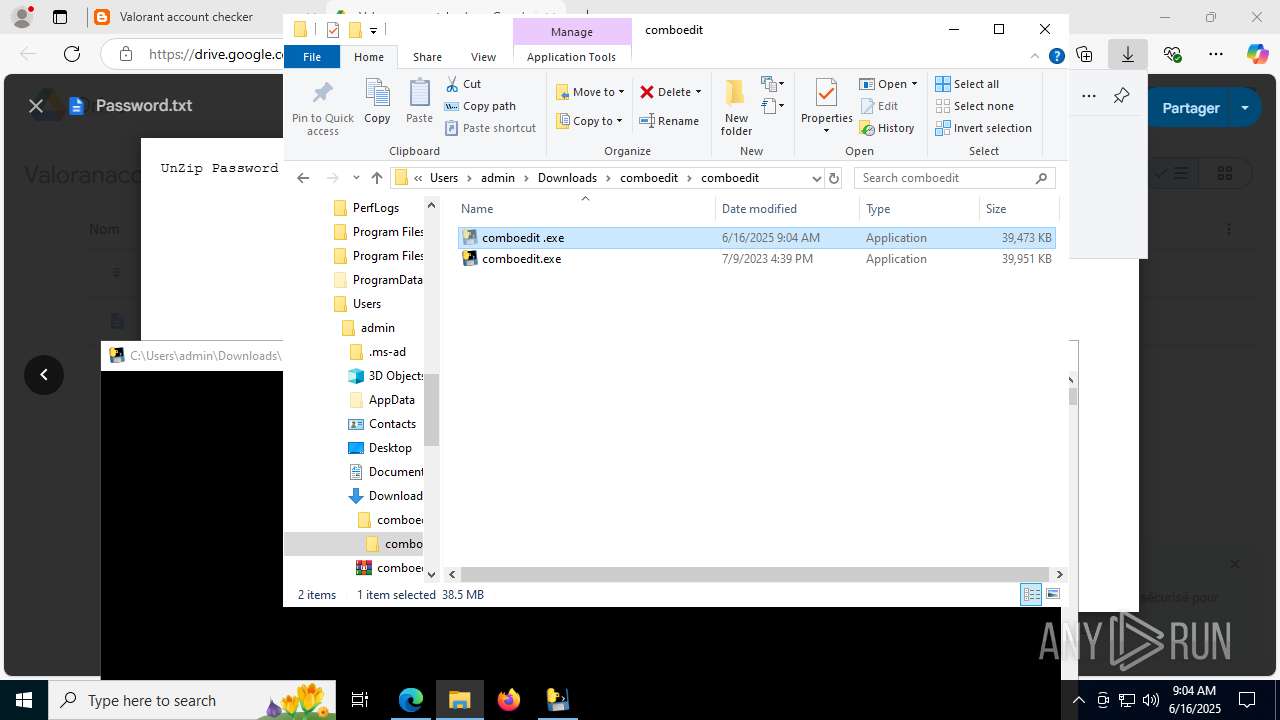Click Copy path in the ribbon
The image size is (1280, 720).
(x=480, y=106)
